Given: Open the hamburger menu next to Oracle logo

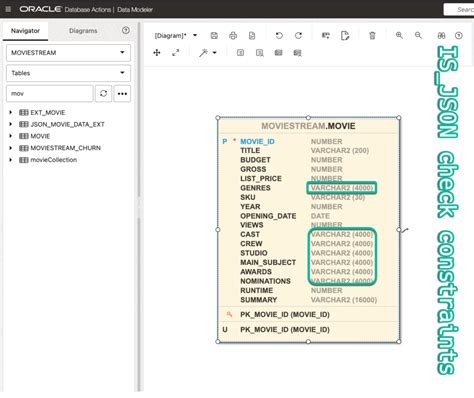Looking at the screenshot, I should (x=8, y=9).
